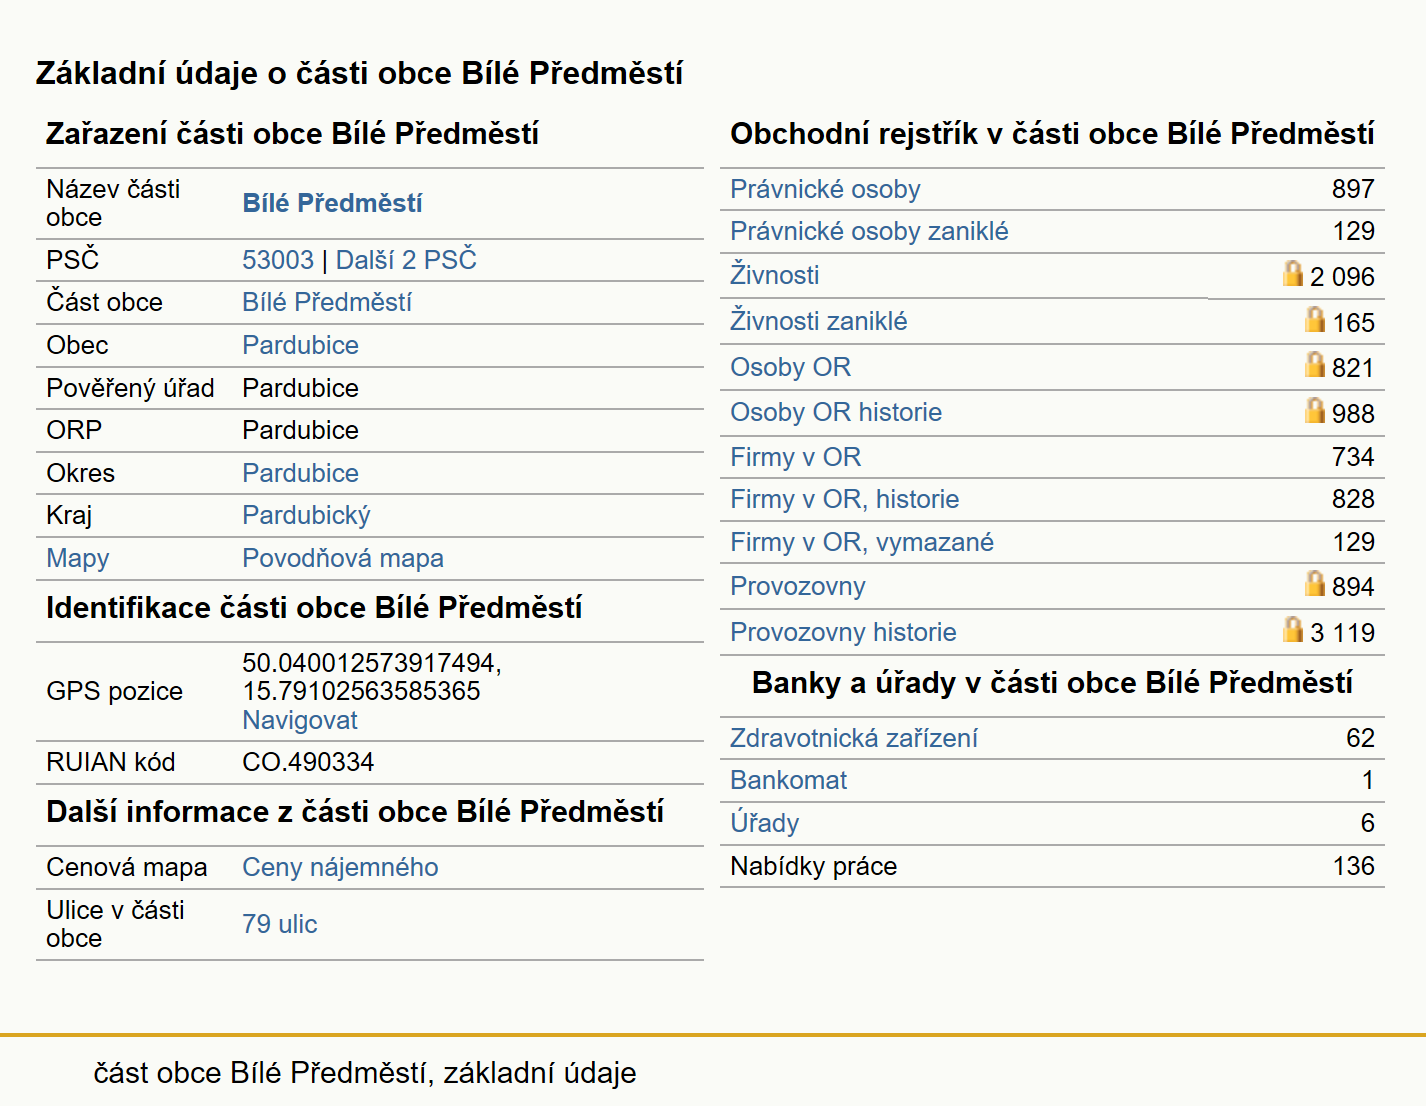Viewport: 1426px width, 1106px height.
Task: Open the Úřady link
Action: [x=764, y=822]
